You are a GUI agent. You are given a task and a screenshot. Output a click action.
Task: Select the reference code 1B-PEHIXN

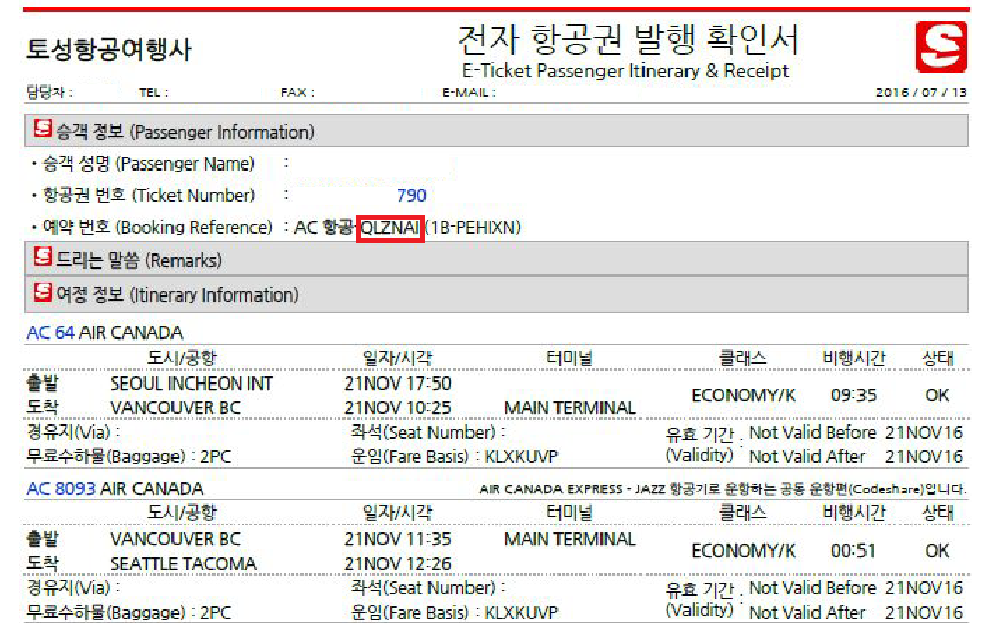(475, 228)
